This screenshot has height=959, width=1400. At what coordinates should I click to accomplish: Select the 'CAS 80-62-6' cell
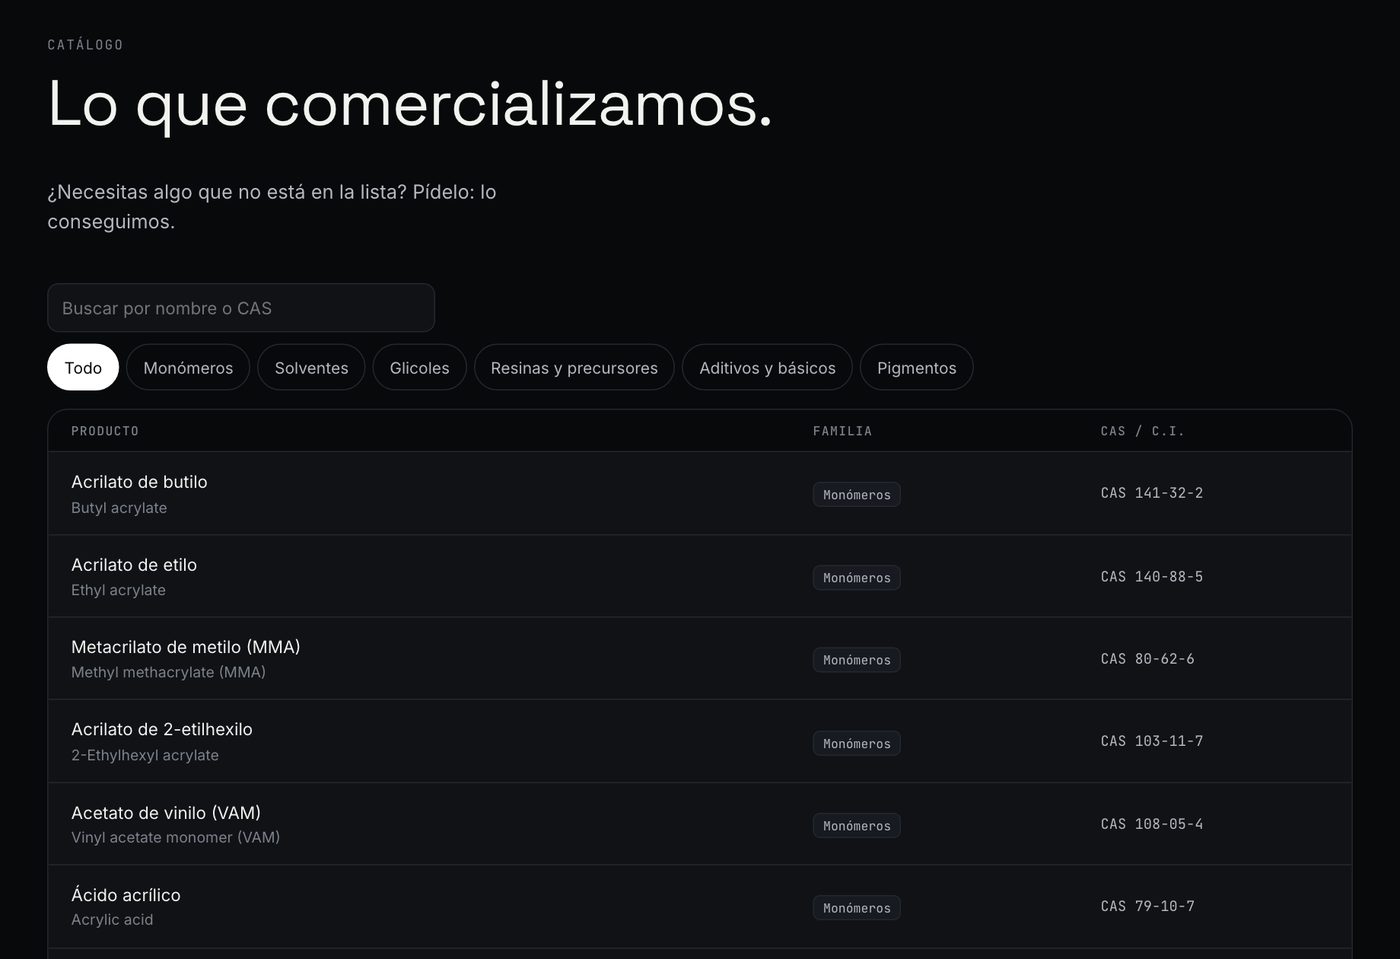pyautogui.click(x=1147, y=659)
